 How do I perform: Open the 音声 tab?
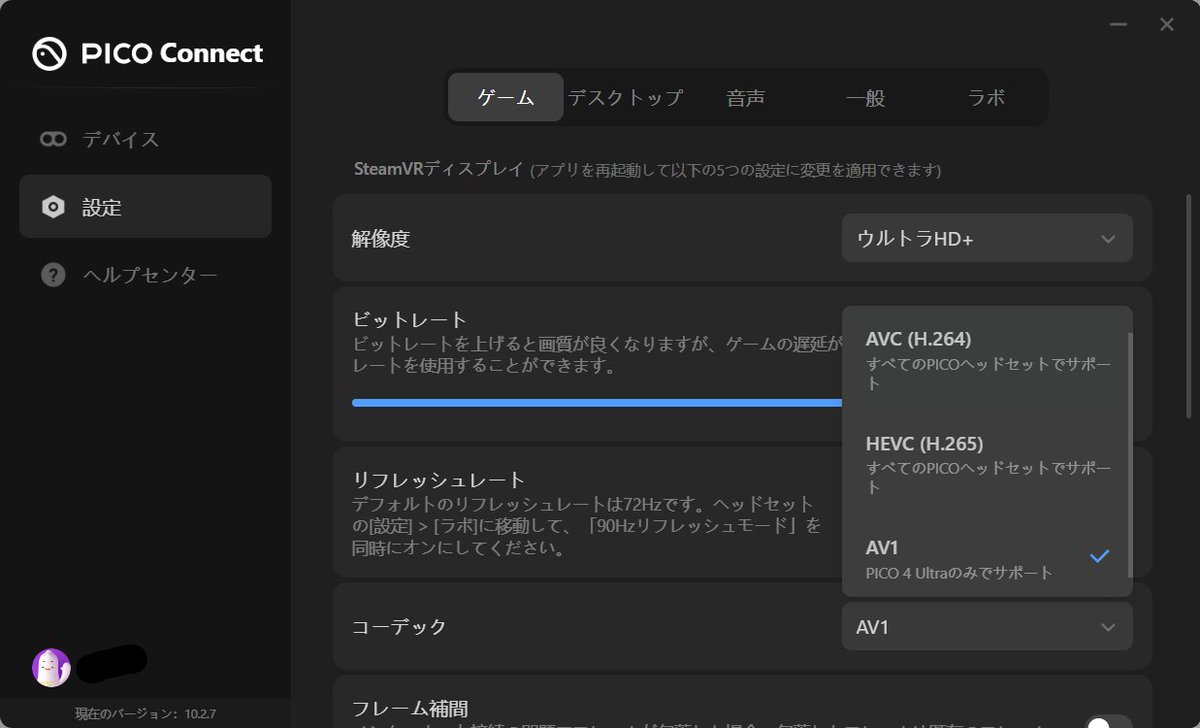click(746, 97)
